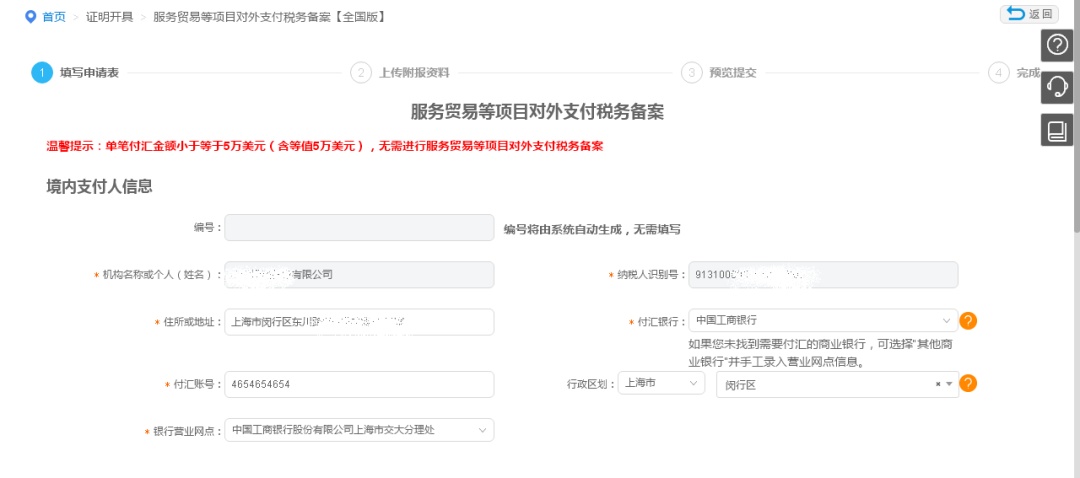Image resolution: width=1080 pixels, height=478 pixels.
Task: Clear the 闵行区 selection with the × icon
Action: coord(938,384)
